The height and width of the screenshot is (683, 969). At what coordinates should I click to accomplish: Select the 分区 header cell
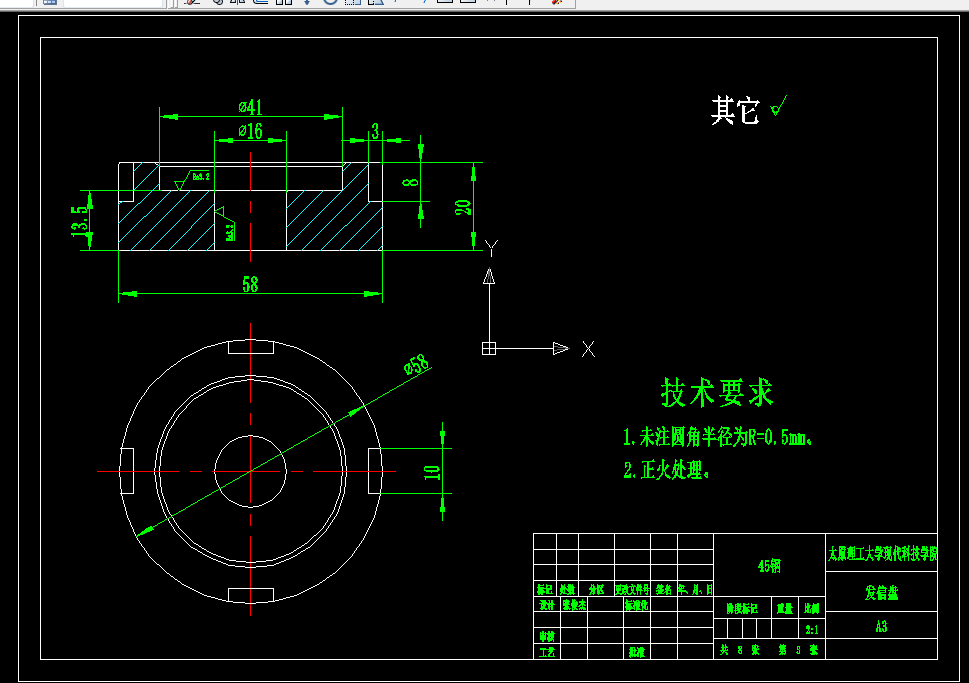[x=596, y=589]
